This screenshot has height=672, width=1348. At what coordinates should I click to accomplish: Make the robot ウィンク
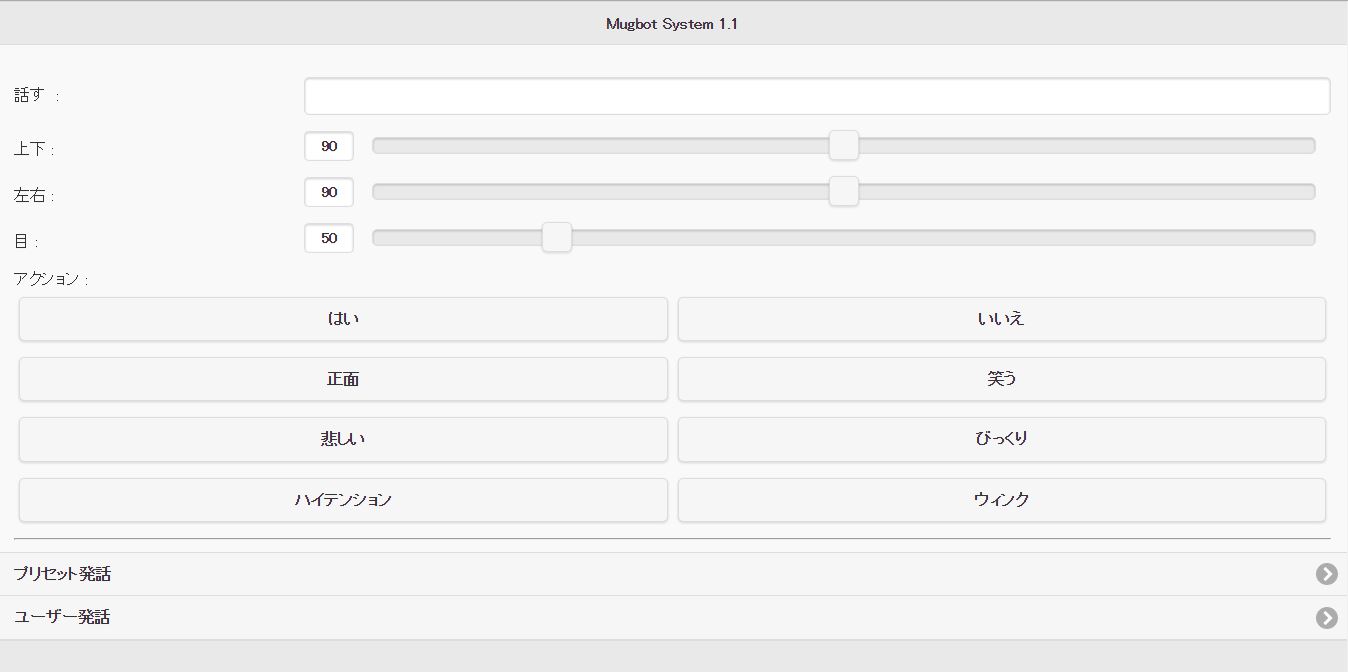coord(1002,500)
